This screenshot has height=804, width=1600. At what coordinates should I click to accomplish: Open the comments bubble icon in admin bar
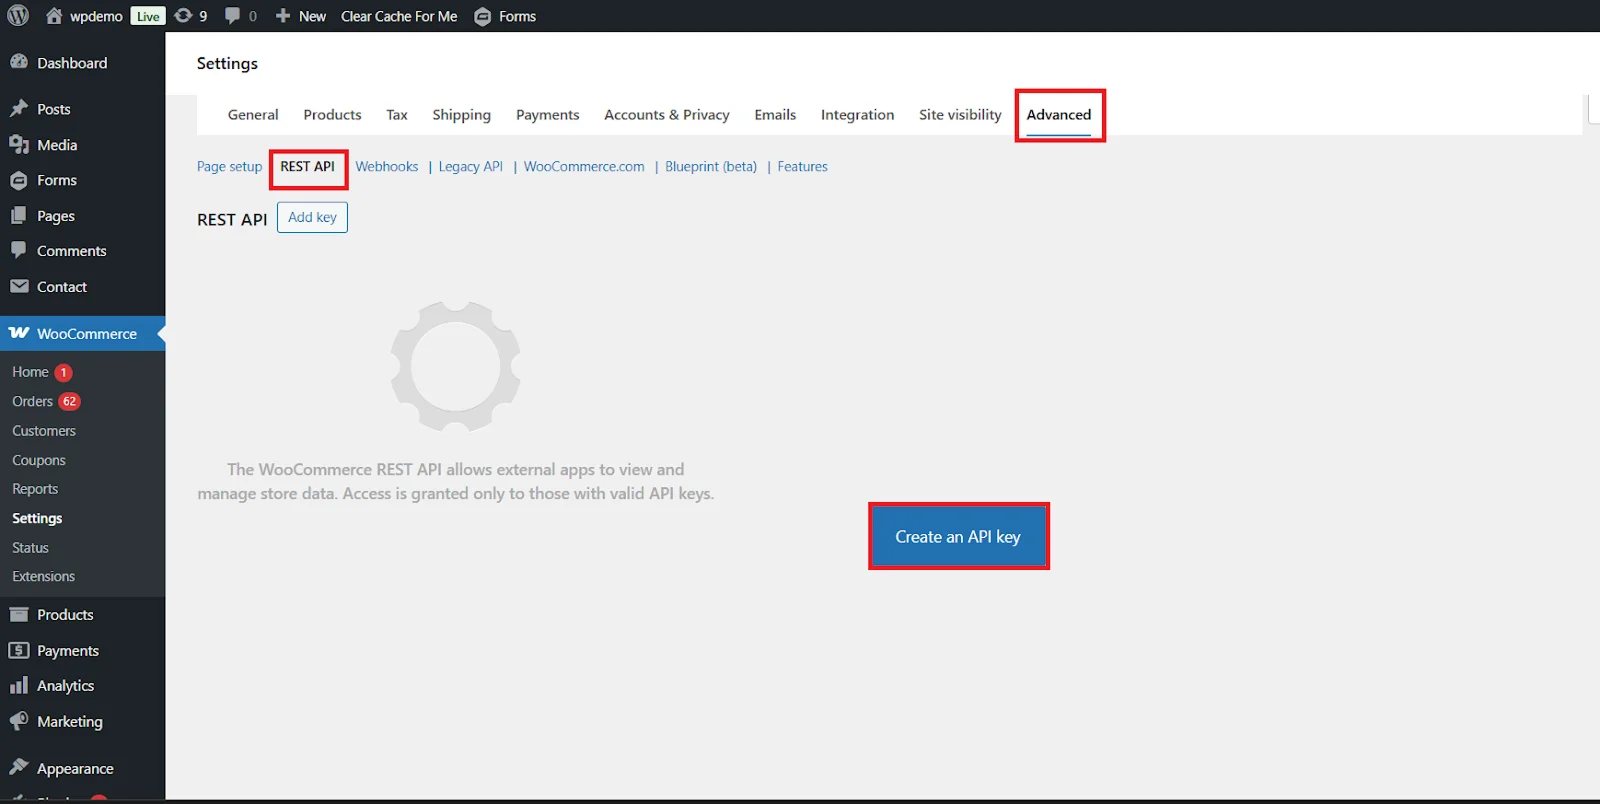pos(232,16)
